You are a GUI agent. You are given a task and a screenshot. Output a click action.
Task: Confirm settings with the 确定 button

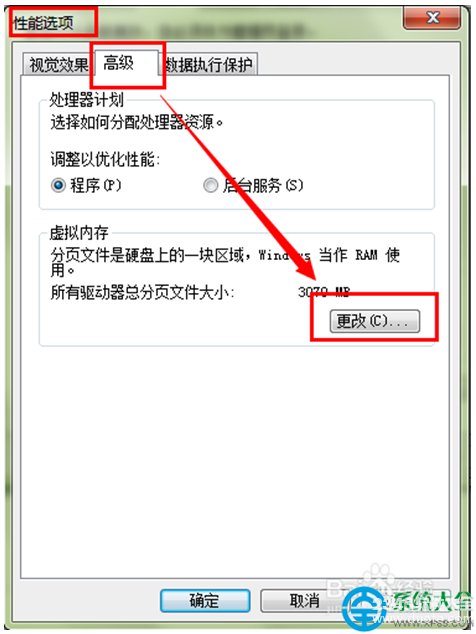coord(205,600)
